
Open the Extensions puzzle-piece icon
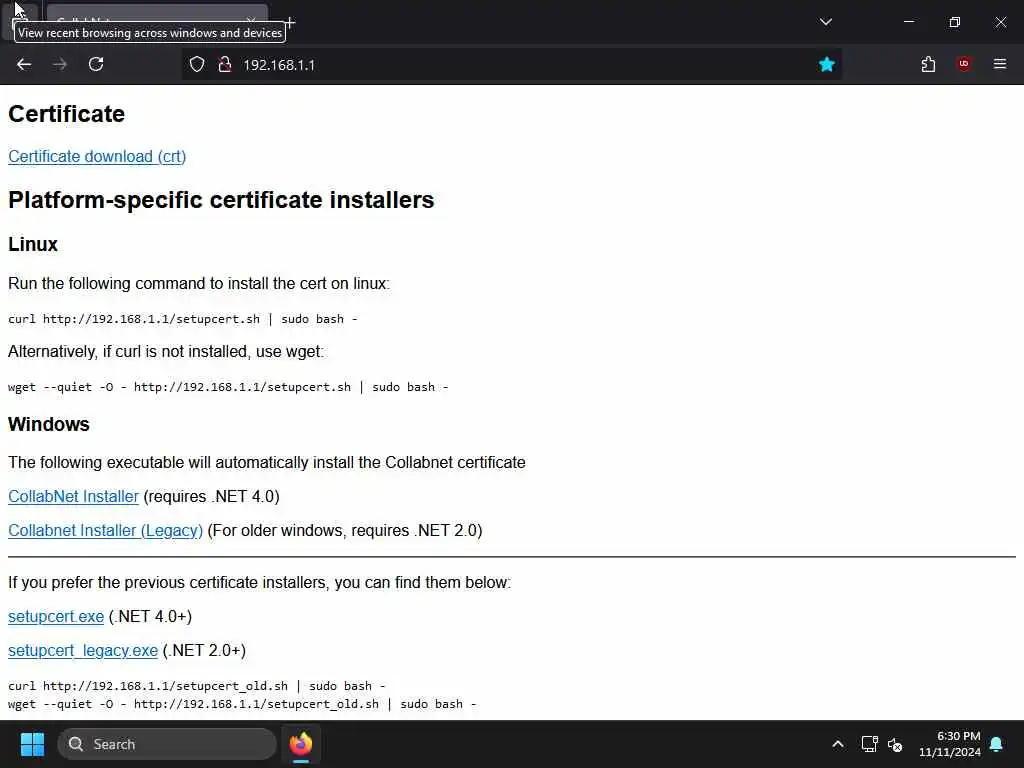(x=928, y=64)
